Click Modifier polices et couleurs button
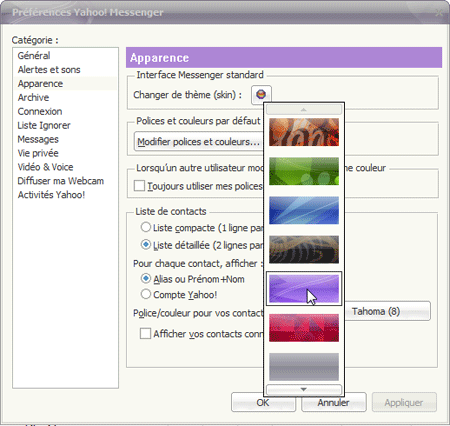The image size is (450, 426). [198, 142]
